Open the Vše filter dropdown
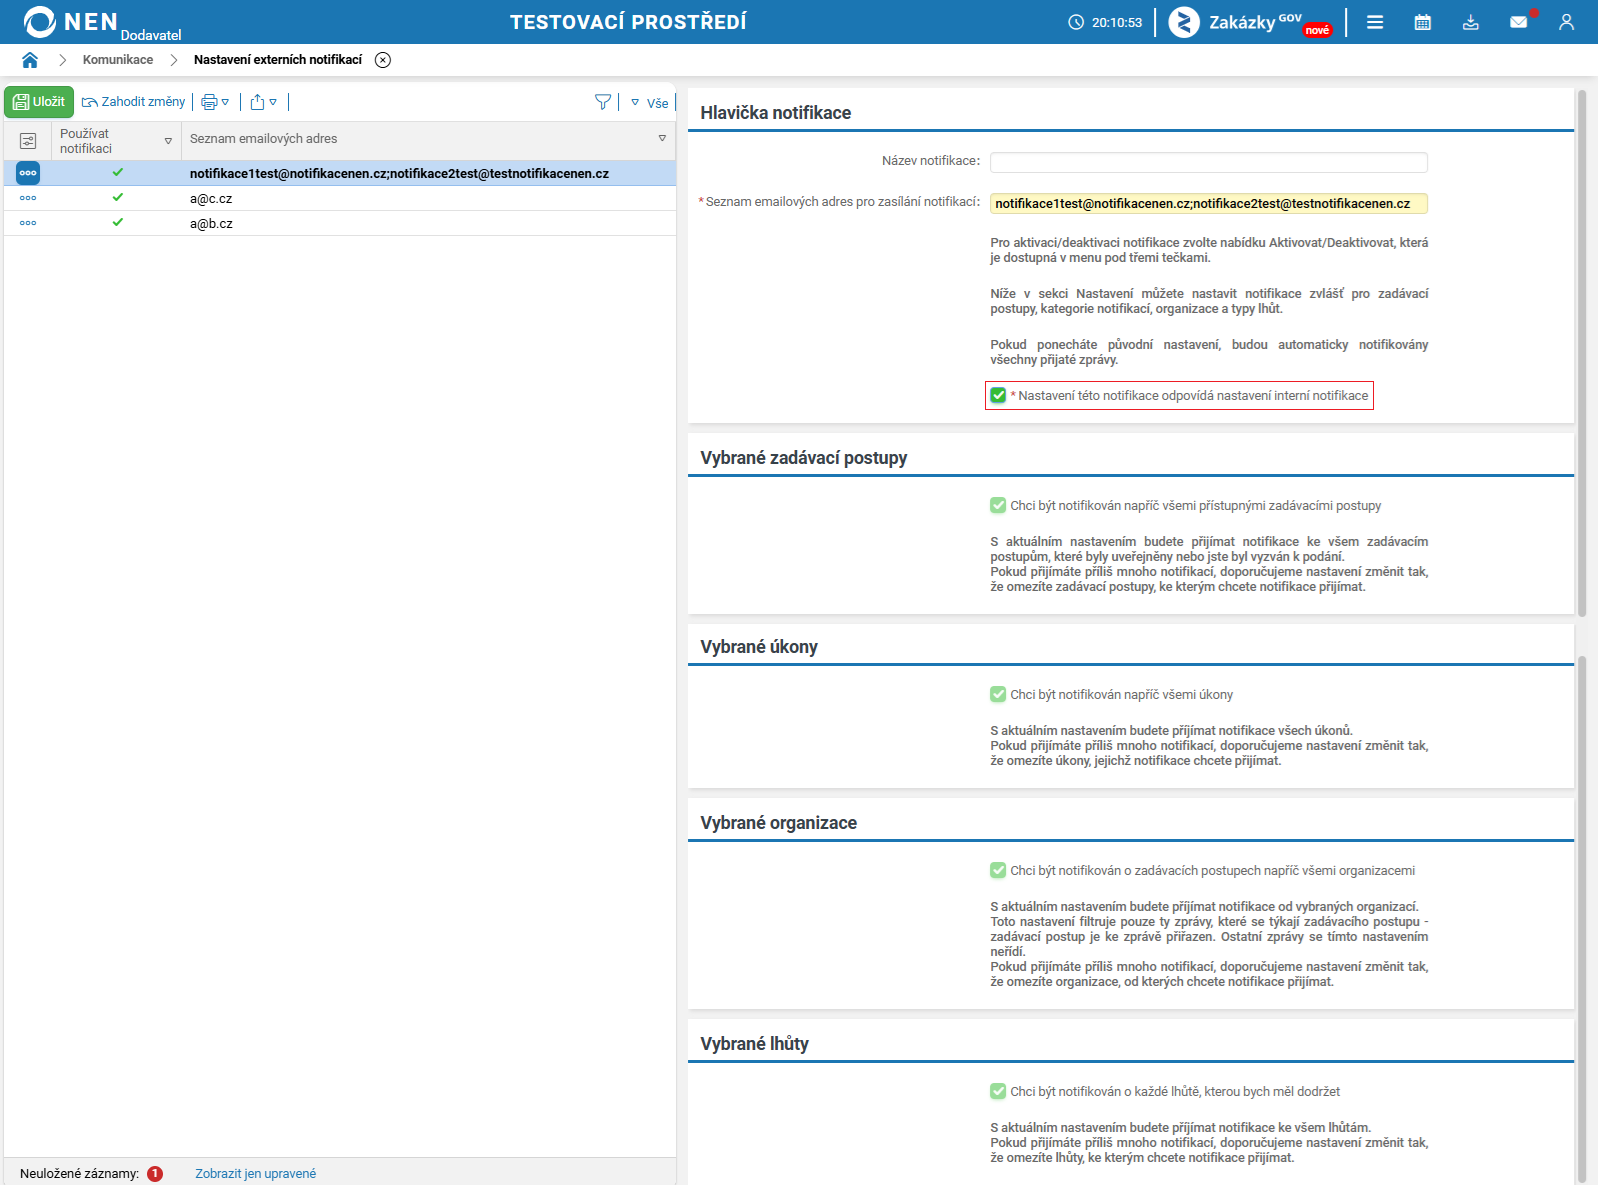This screenshot has height=1185, width=1598. point(650,103)
